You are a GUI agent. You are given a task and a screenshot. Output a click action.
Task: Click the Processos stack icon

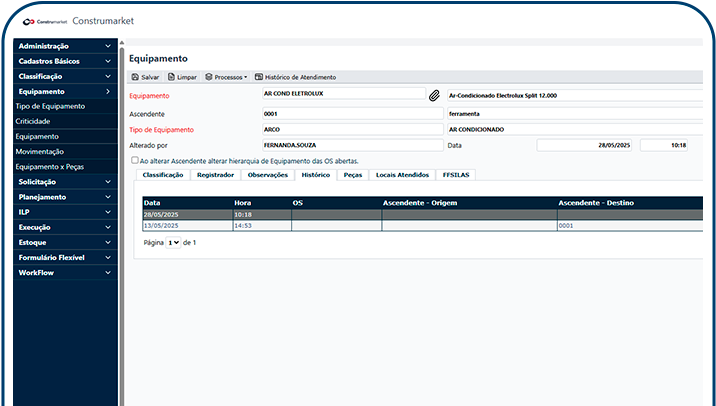209,77
